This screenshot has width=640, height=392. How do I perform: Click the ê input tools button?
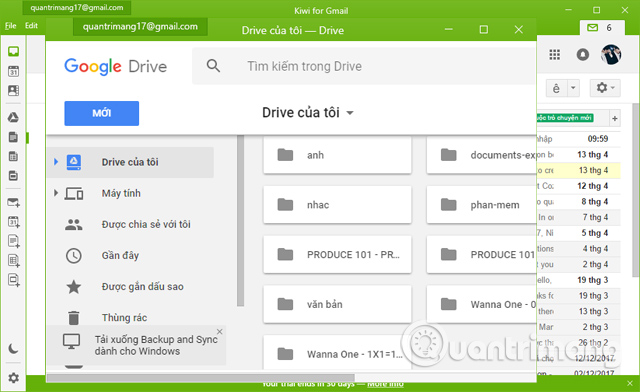[x=556, y=88]
